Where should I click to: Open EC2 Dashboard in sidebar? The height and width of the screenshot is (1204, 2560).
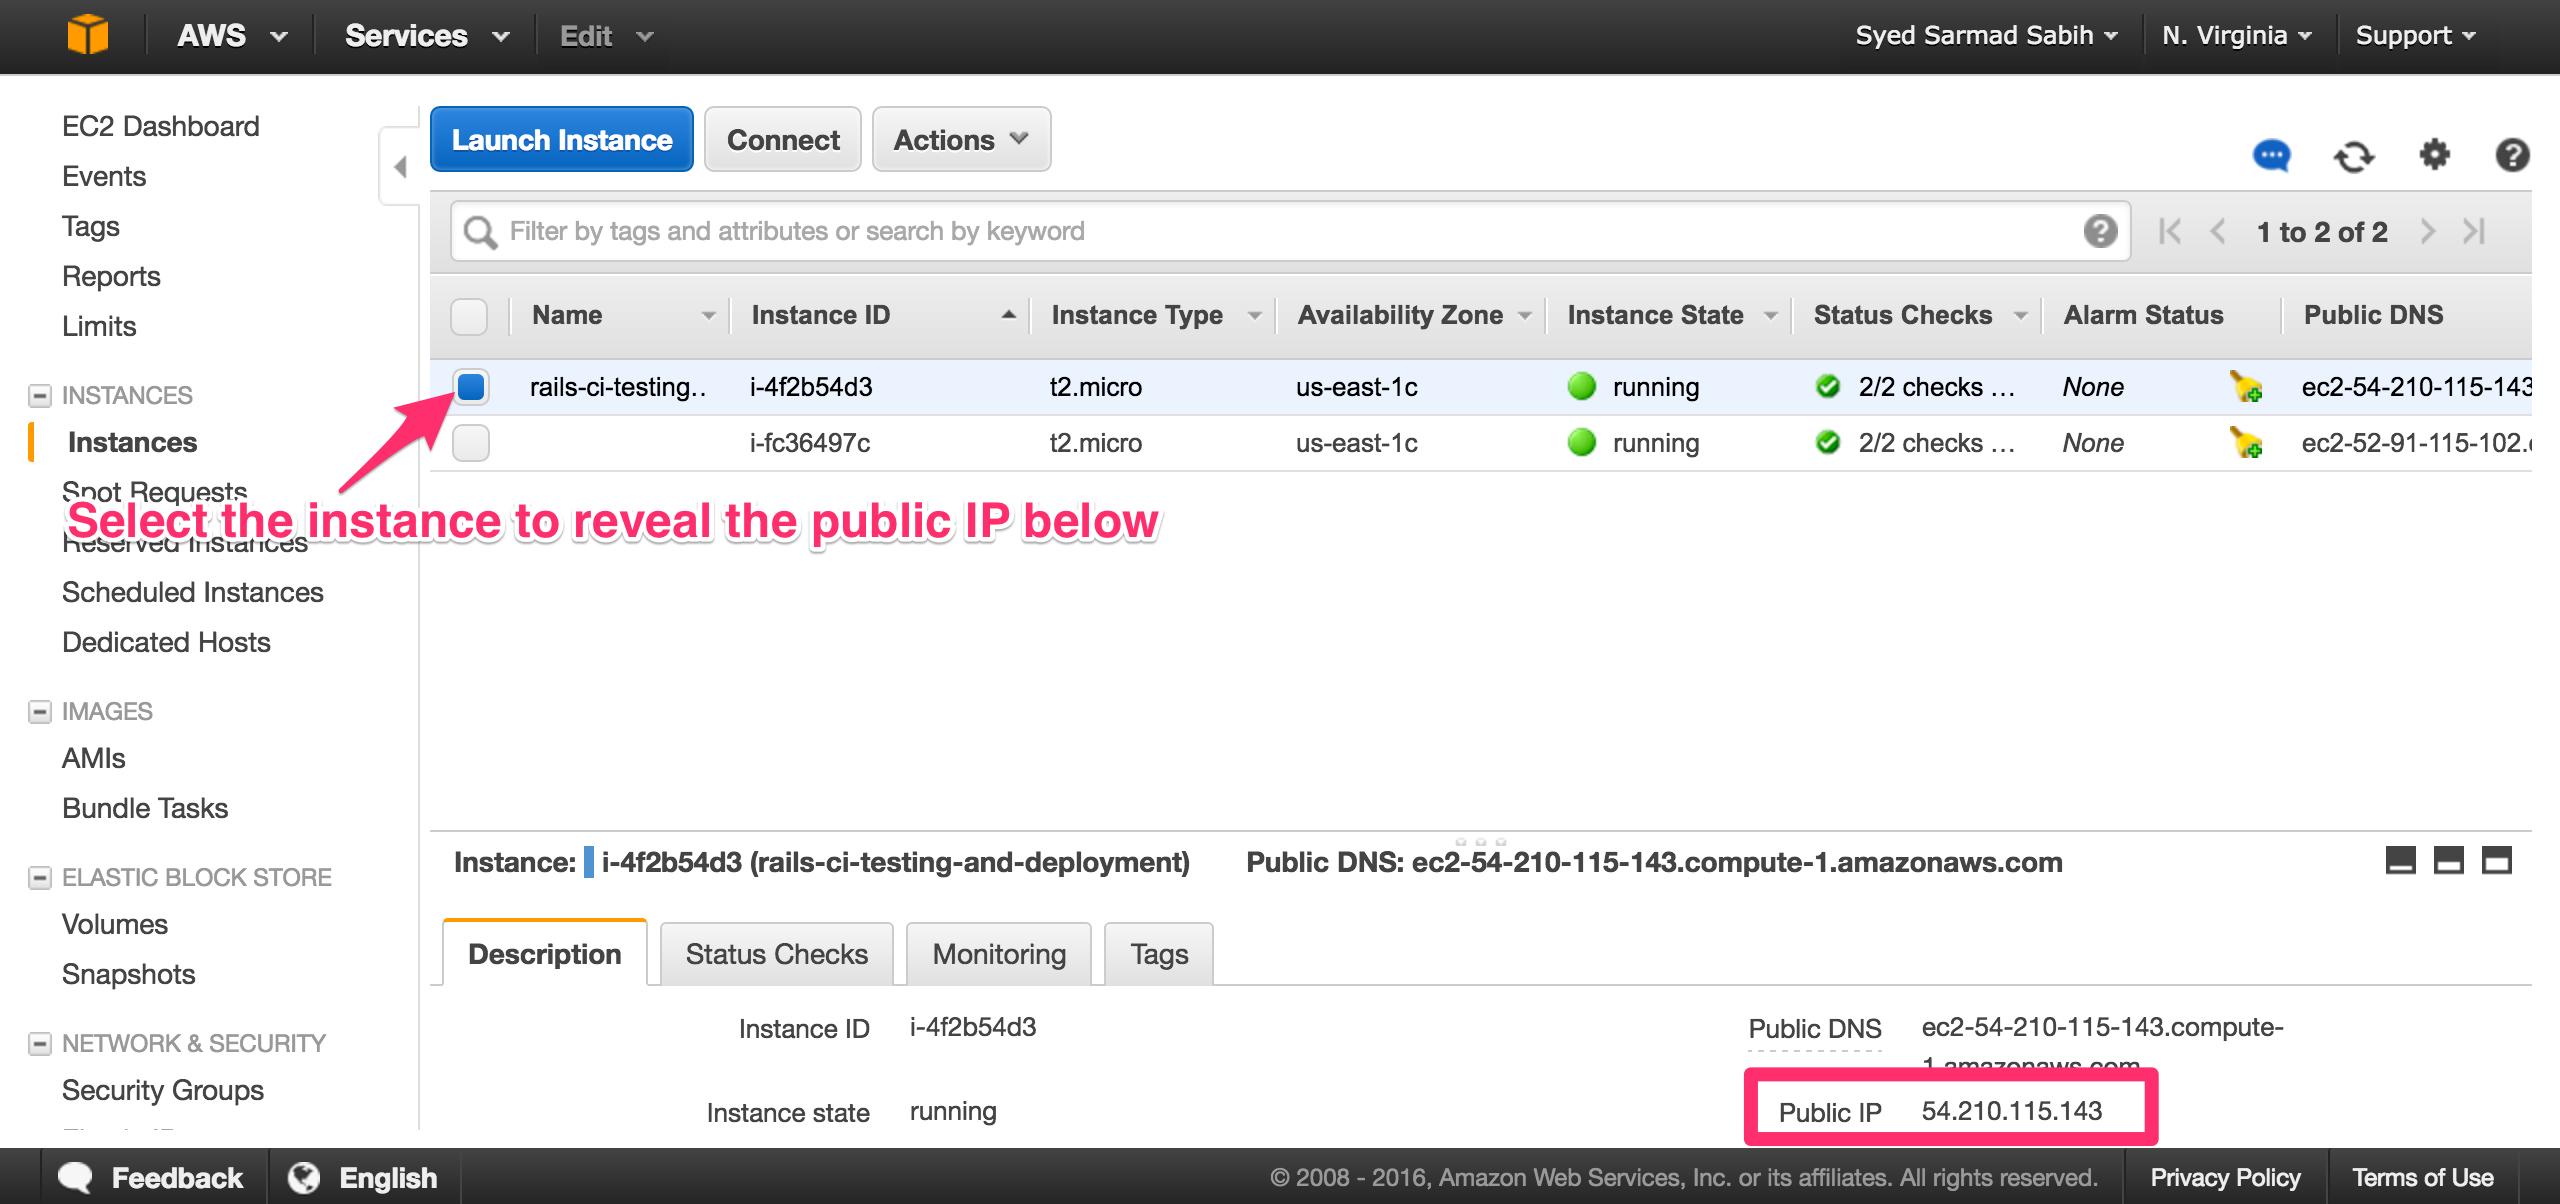coord(160,126)
